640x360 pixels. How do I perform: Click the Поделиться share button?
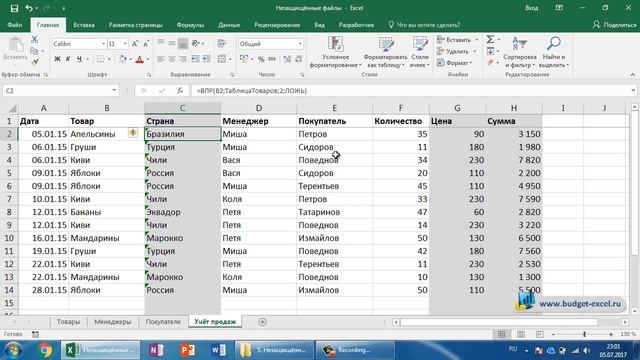click(x=615, y=25)
